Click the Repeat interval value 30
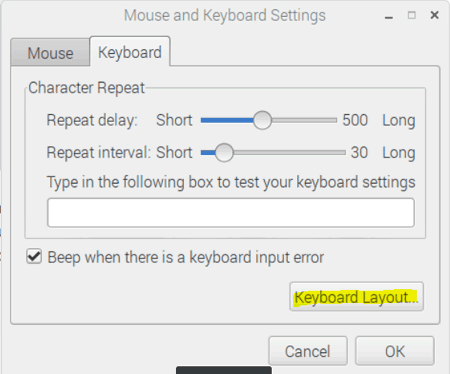The width and height of the screenshot is (450, 374). click(359, 153)
